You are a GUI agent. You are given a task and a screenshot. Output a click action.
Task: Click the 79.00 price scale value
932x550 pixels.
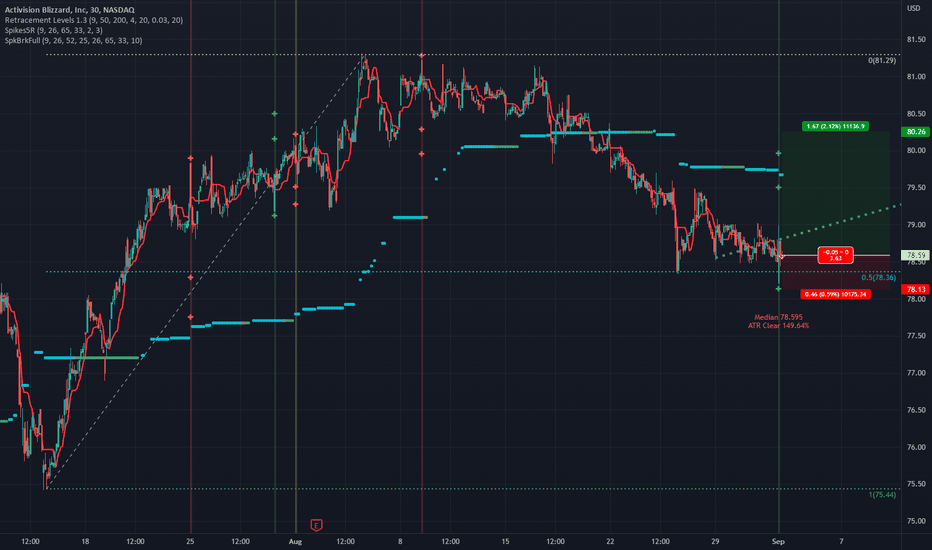pyautogui.click(x=916, y=225)
